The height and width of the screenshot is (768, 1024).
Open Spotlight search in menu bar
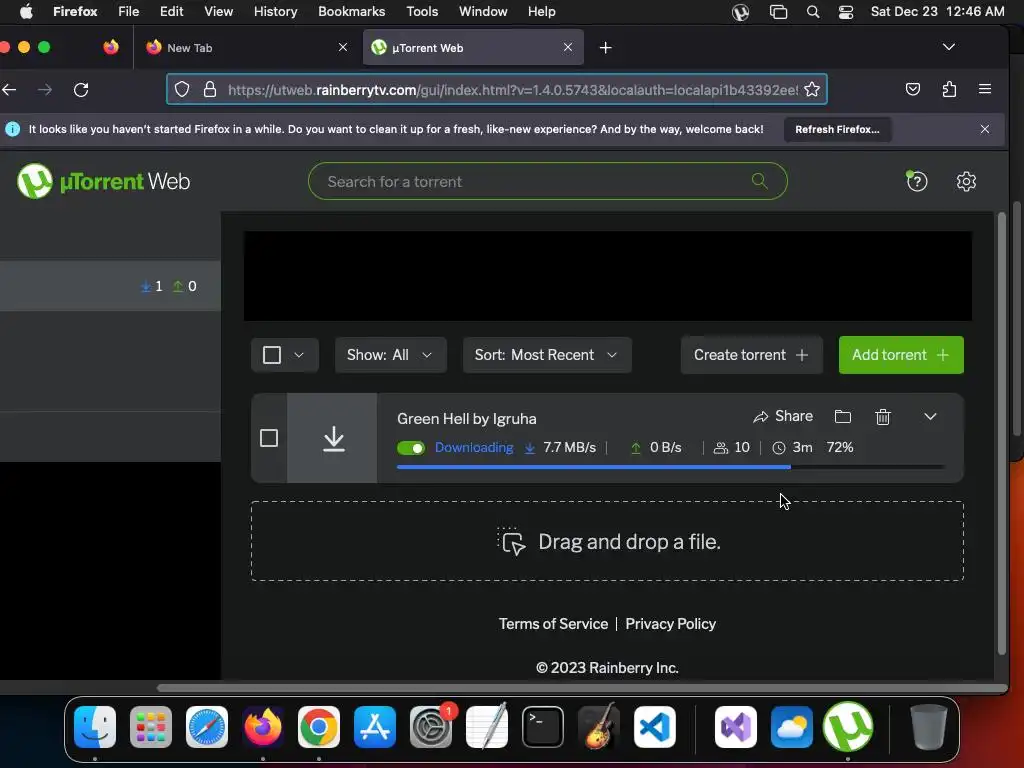tap(812, 12)
